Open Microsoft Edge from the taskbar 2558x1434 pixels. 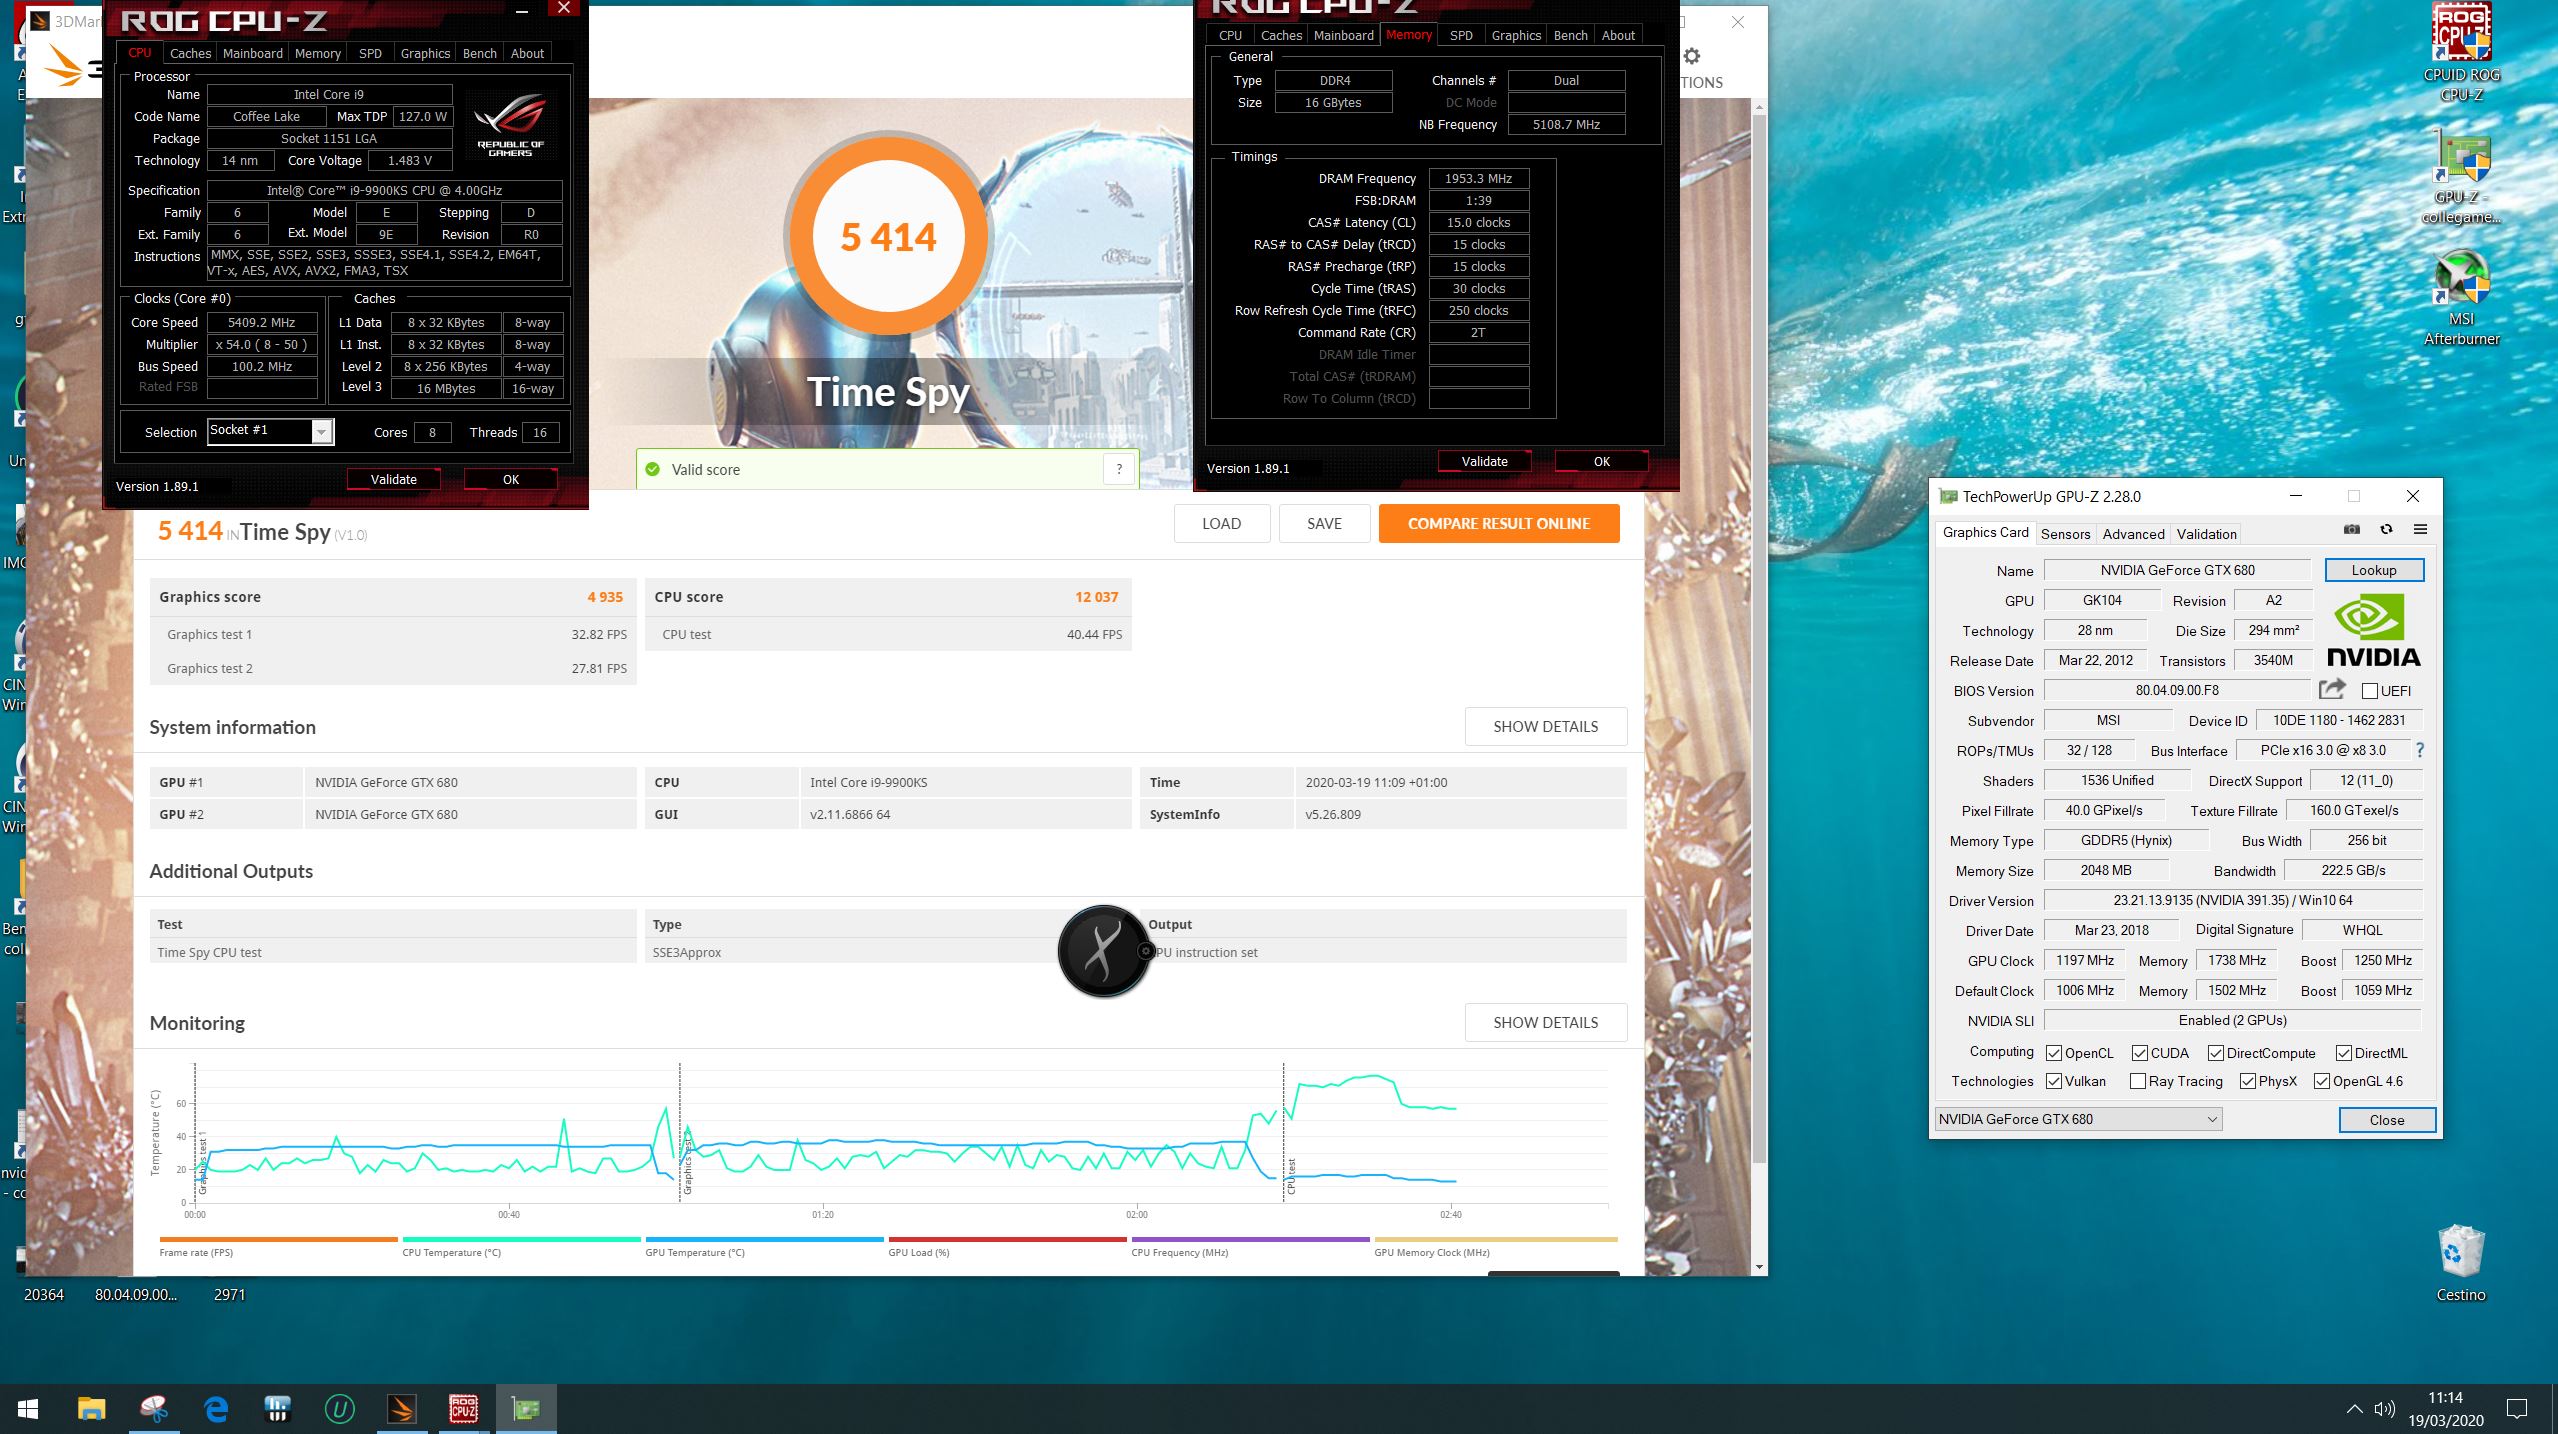[x=216, y=1409]
